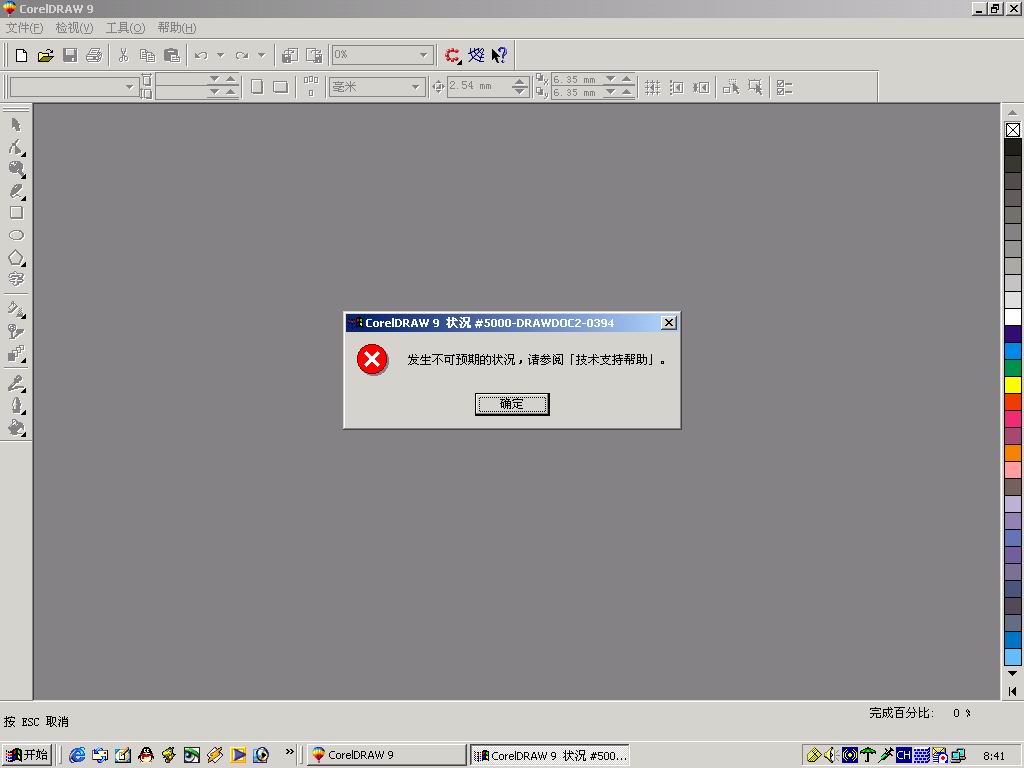Select the Rectangle tool
Screen dimensions: 1024x768
pos(16,213)
